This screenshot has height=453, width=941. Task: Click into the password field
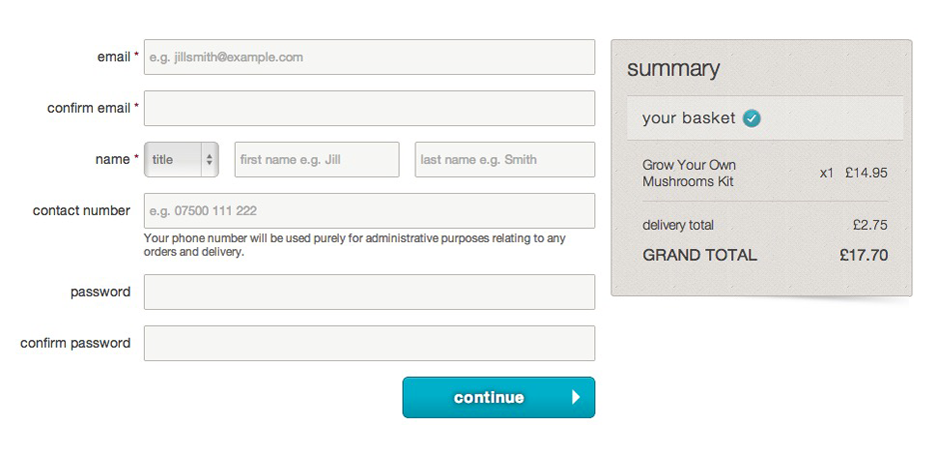[369, 292]
